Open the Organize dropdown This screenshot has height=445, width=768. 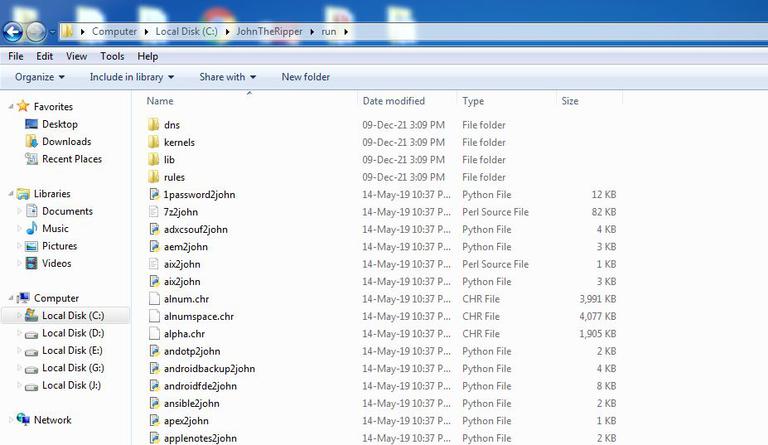[40, 77]
